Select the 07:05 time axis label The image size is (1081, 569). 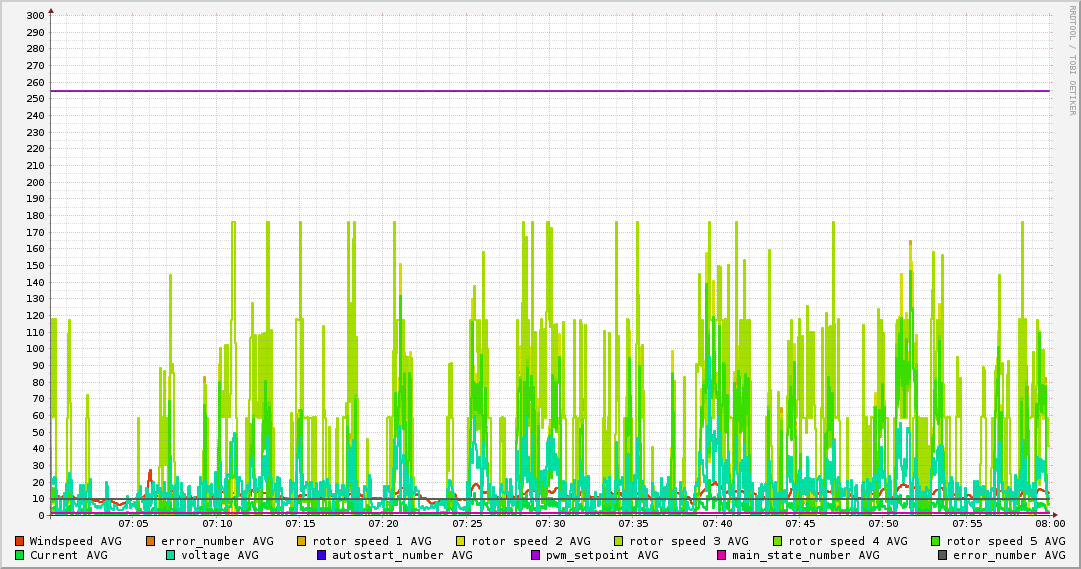[133, 523]
